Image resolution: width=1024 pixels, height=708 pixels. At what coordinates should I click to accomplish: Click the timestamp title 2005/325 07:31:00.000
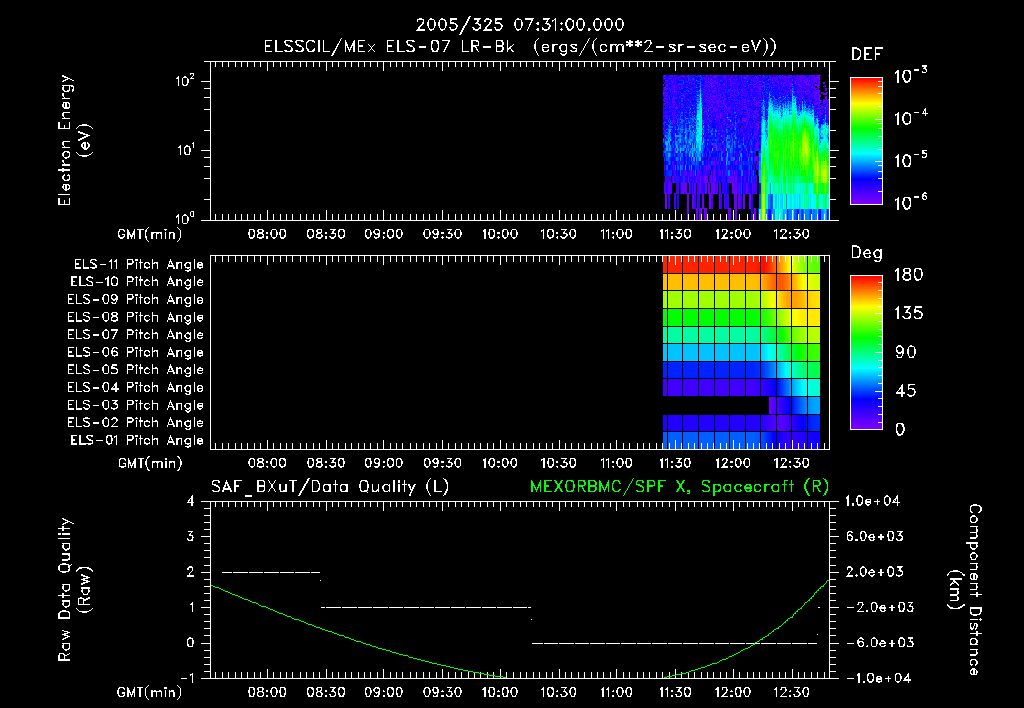[520, 25]
